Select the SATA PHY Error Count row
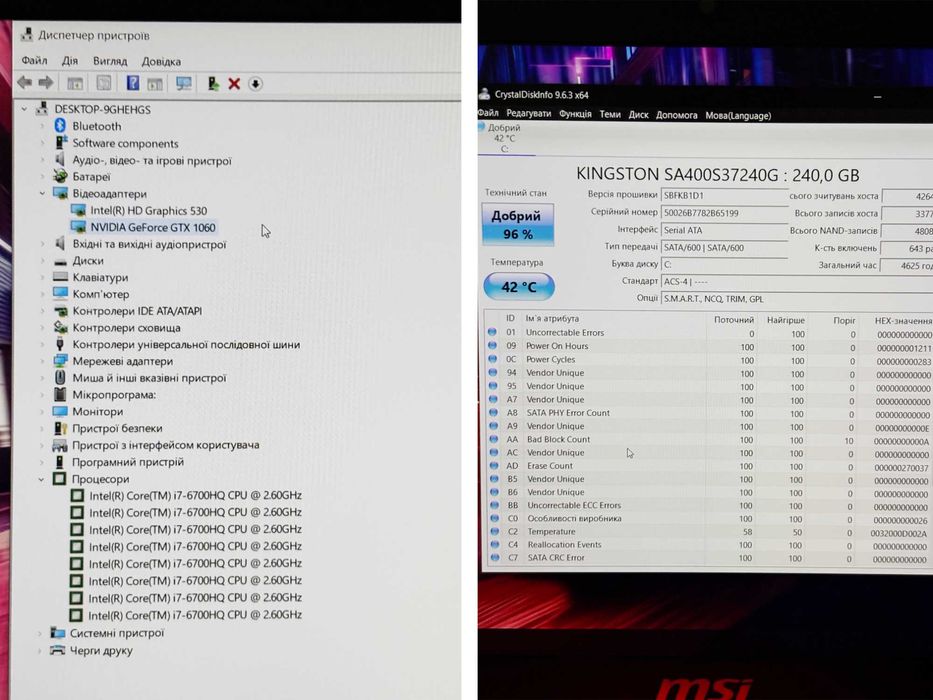 708,412
